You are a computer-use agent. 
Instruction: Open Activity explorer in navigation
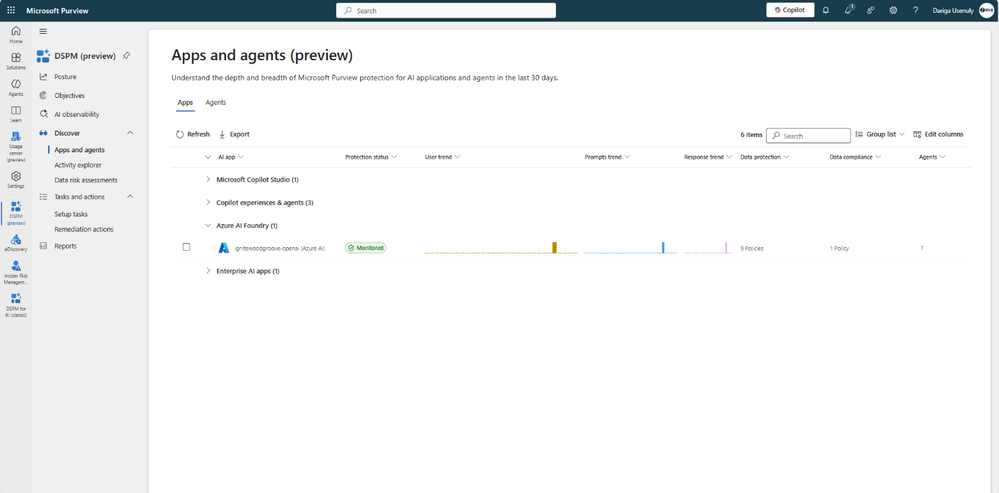(78, 165)
